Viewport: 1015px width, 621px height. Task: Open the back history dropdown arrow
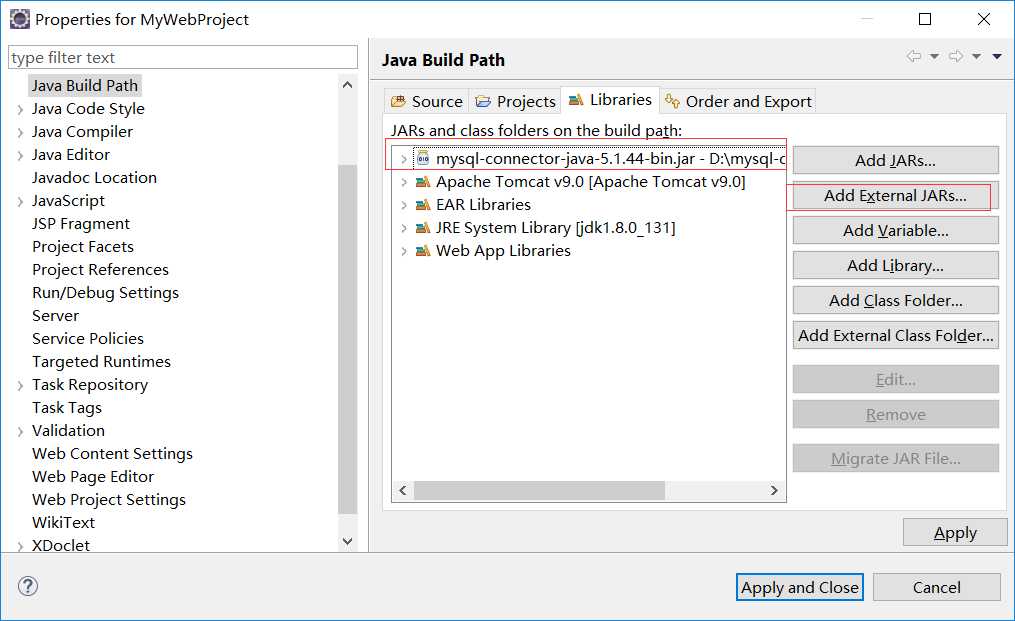(934, 56)
